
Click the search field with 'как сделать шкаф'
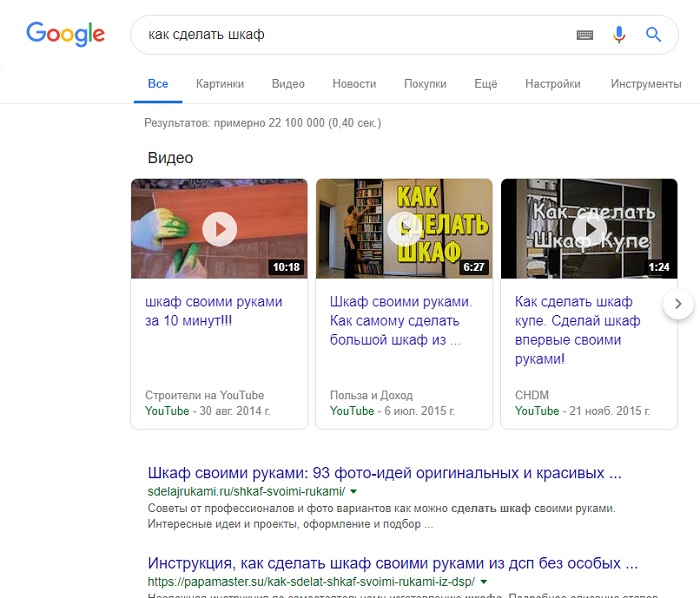[350, 35]
